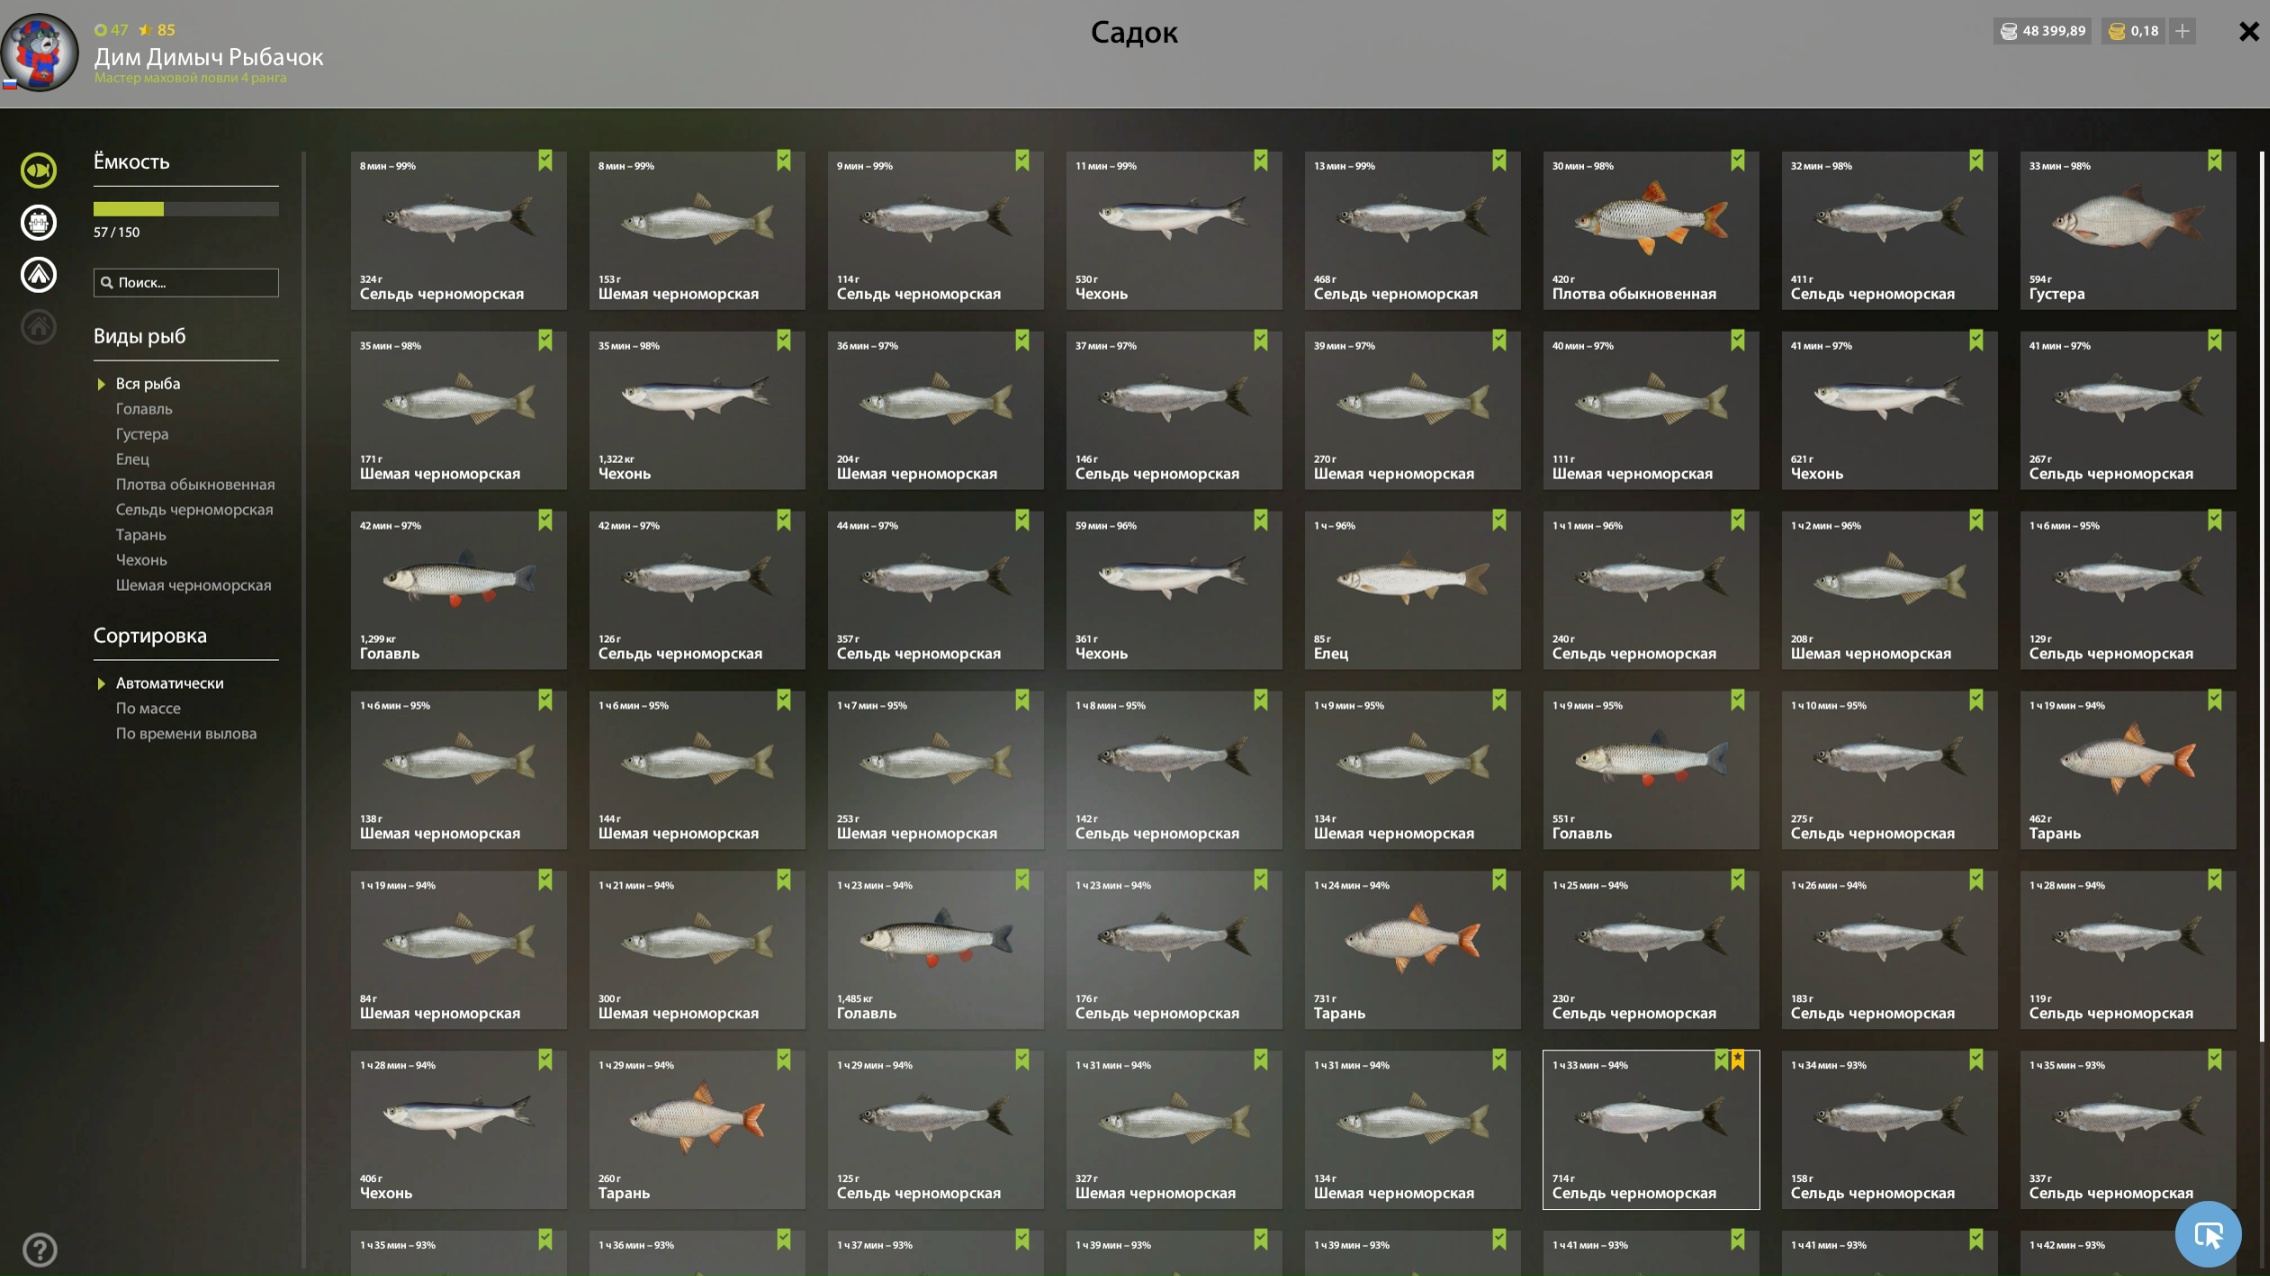The height and width of the screenshot is (1276, 2270).
Task: Toggle green bookmark on Густера 594 г
Action: pos(2214,161)
